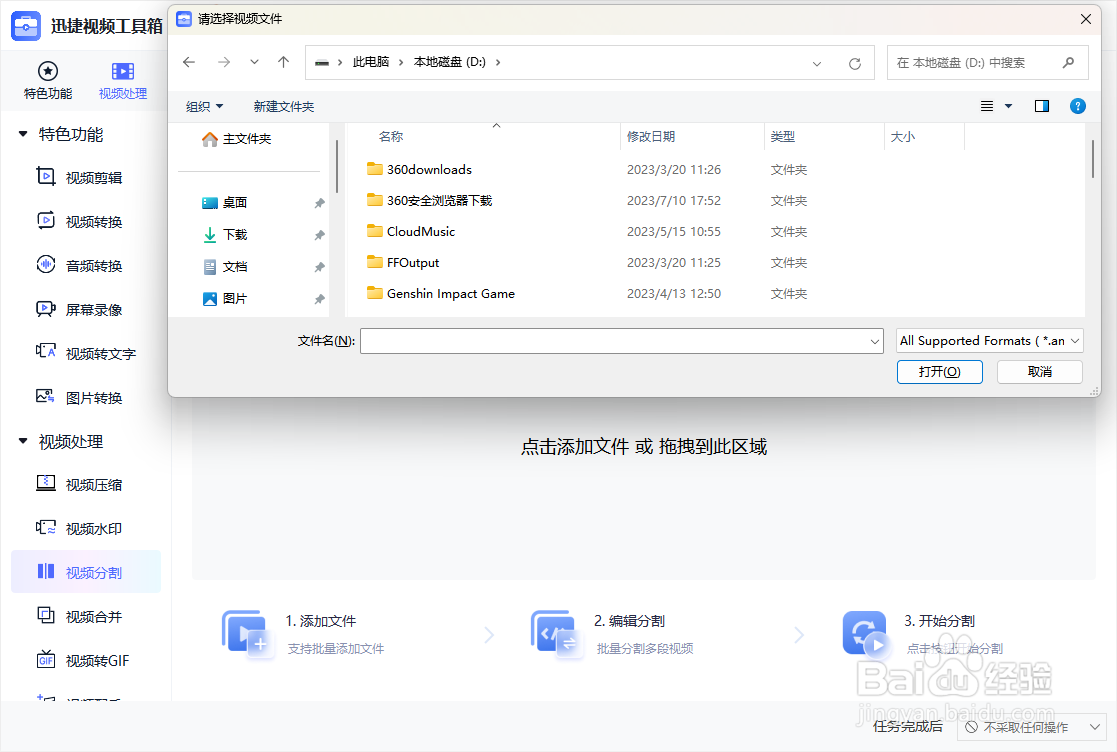Image resolution: width=1117 pixels, height=752 pixels.
Task: Open the 文件名 history dropdown arrow
Action: coord(875,342)
